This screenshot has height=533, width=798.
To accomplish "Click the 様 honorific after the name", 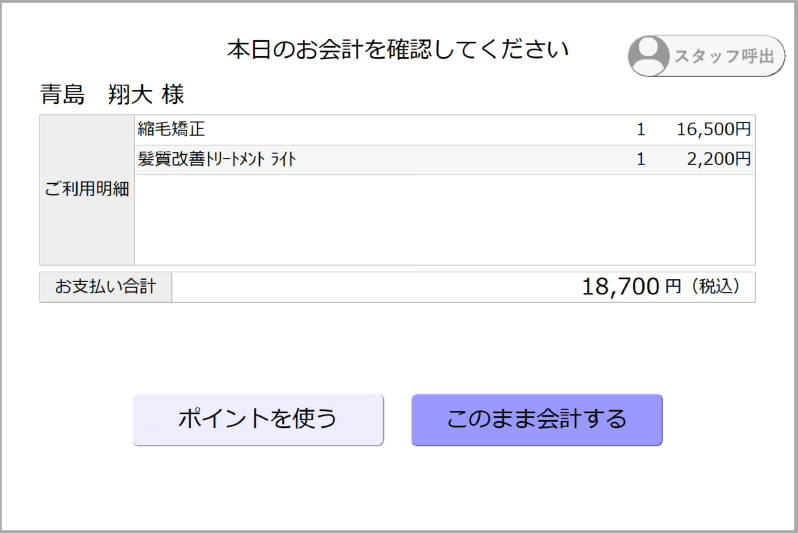I will coord(172,95).
